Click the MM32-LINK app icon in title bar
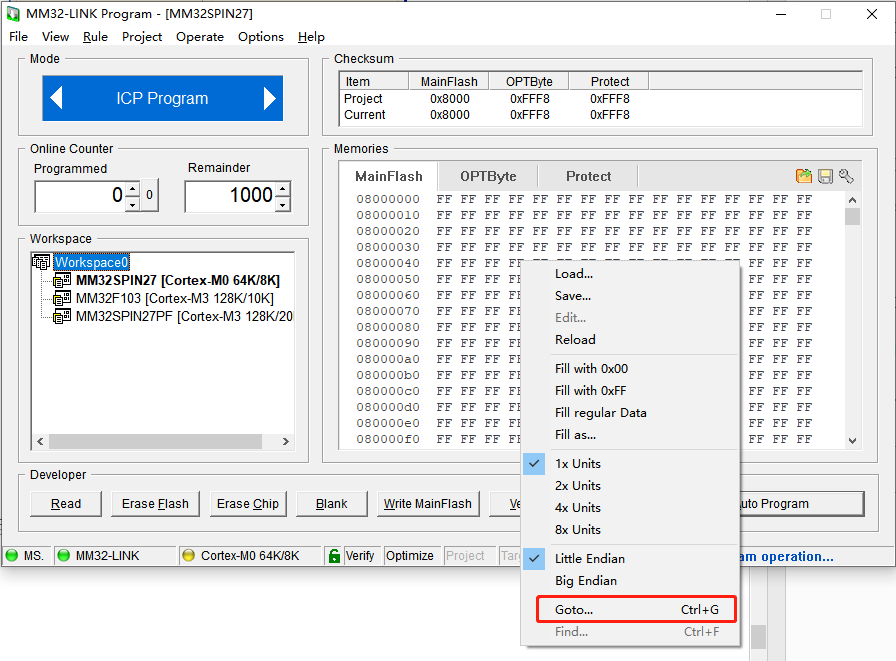The width and height of the screenshot is (896, 661). (13, 14)
